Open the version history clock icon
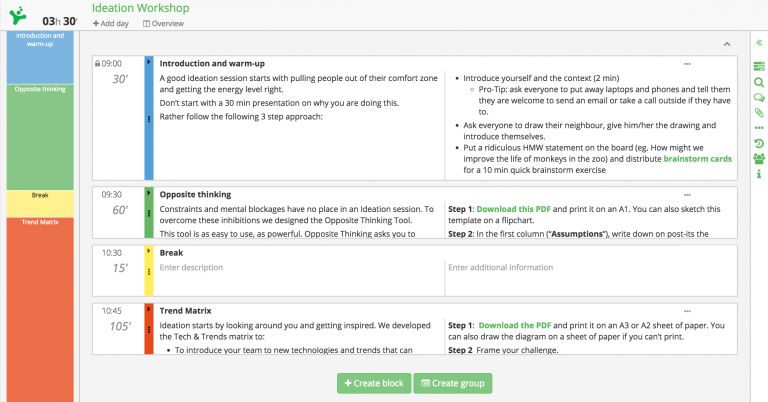This screenshot has width=768, height=402. [x=759, y=143]
